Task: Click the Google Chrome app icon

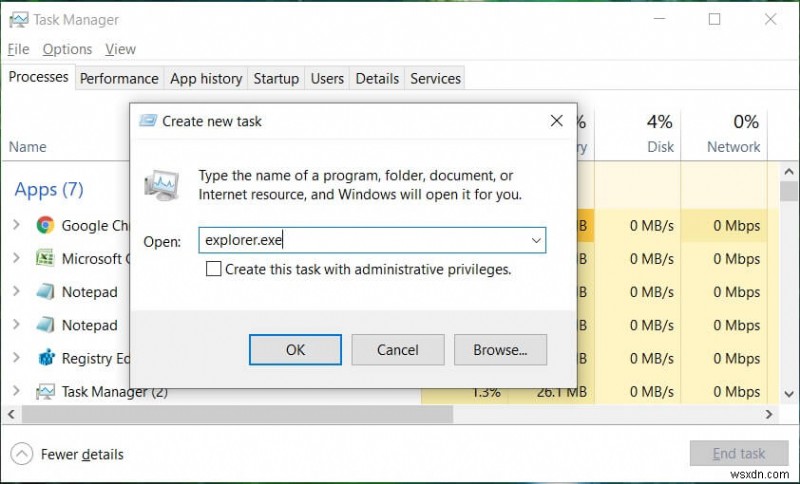Action: 45,225
